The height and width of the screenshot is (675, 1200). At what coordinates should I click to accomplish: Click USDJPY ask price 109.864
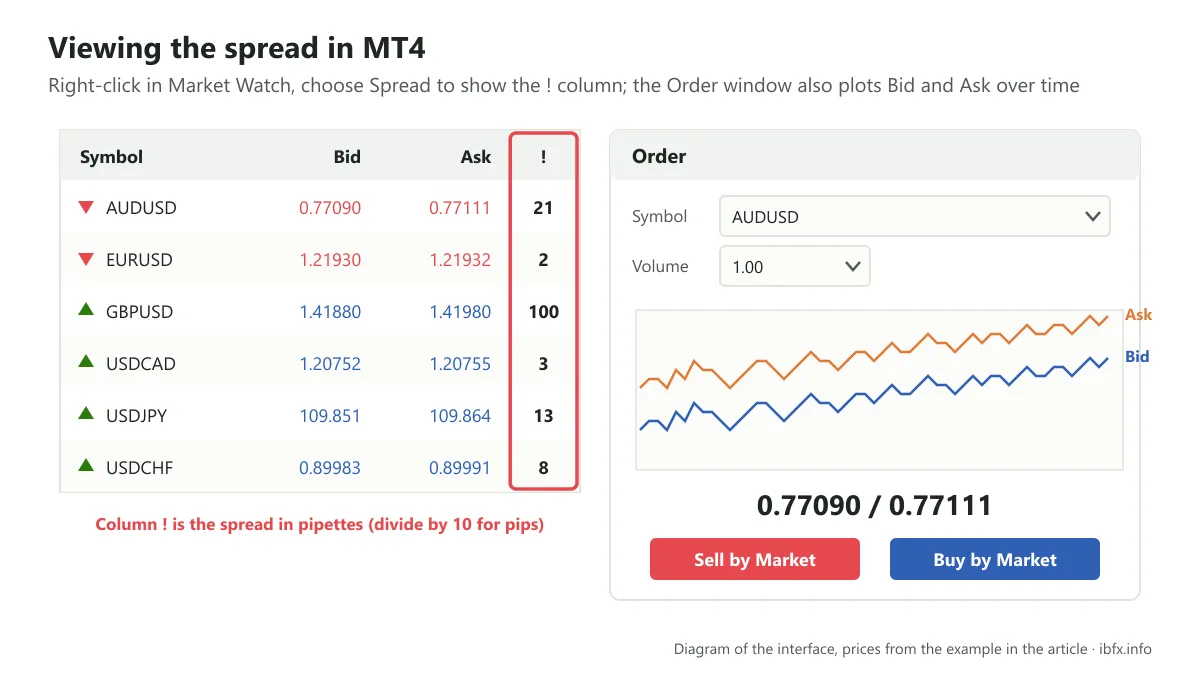460,416
